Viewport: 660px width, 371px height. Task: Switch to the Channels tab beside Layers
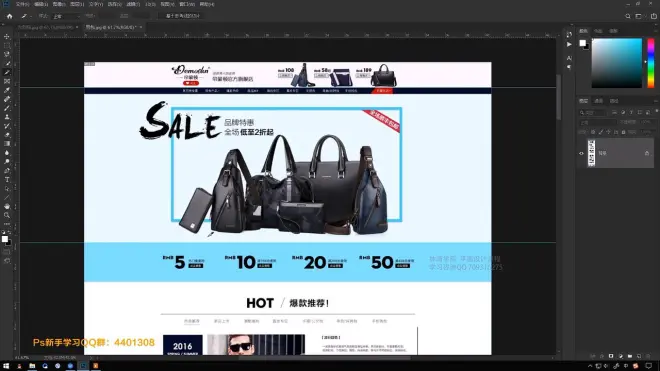599,101
